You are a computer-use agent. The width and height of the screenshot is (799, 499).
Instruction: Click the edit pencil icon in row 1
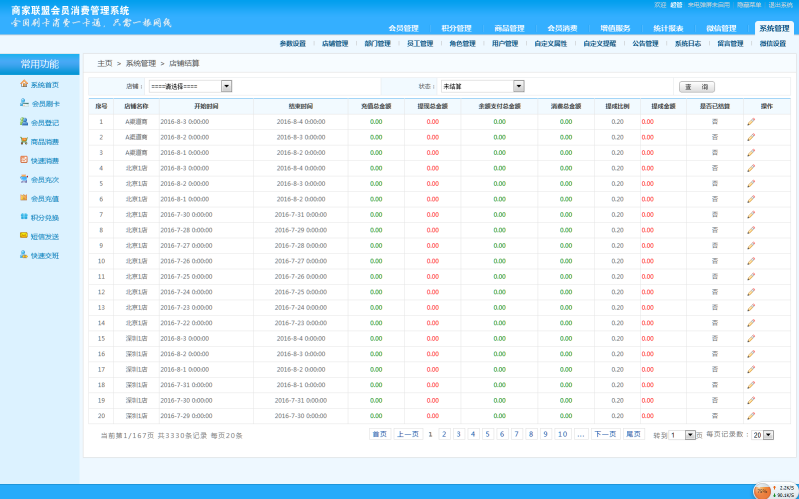750,122
